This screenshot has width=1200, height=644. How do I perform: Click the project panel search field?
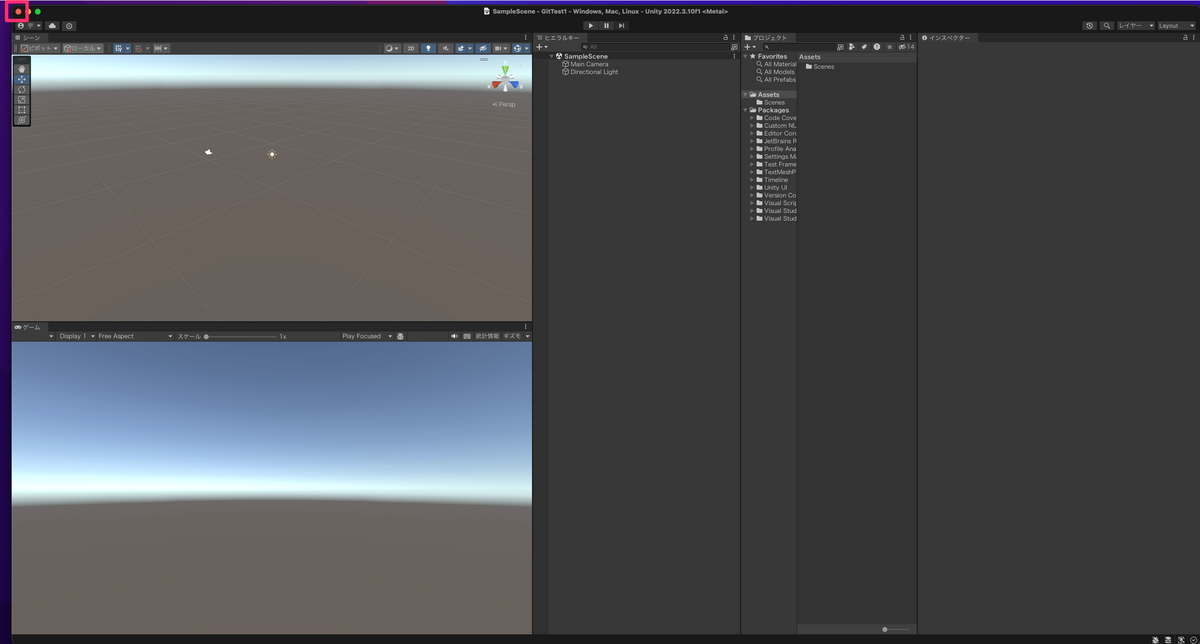[798, 47]
